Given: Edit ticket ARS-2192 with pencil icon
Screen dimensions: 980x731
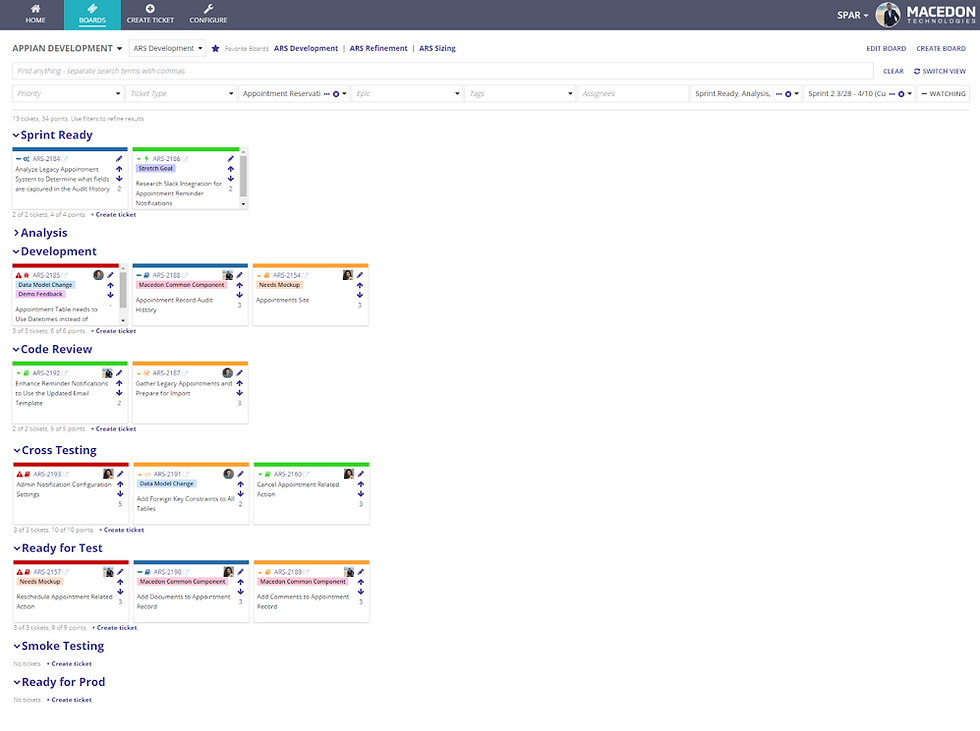Looking at the screenshot, I should point(119,373).
